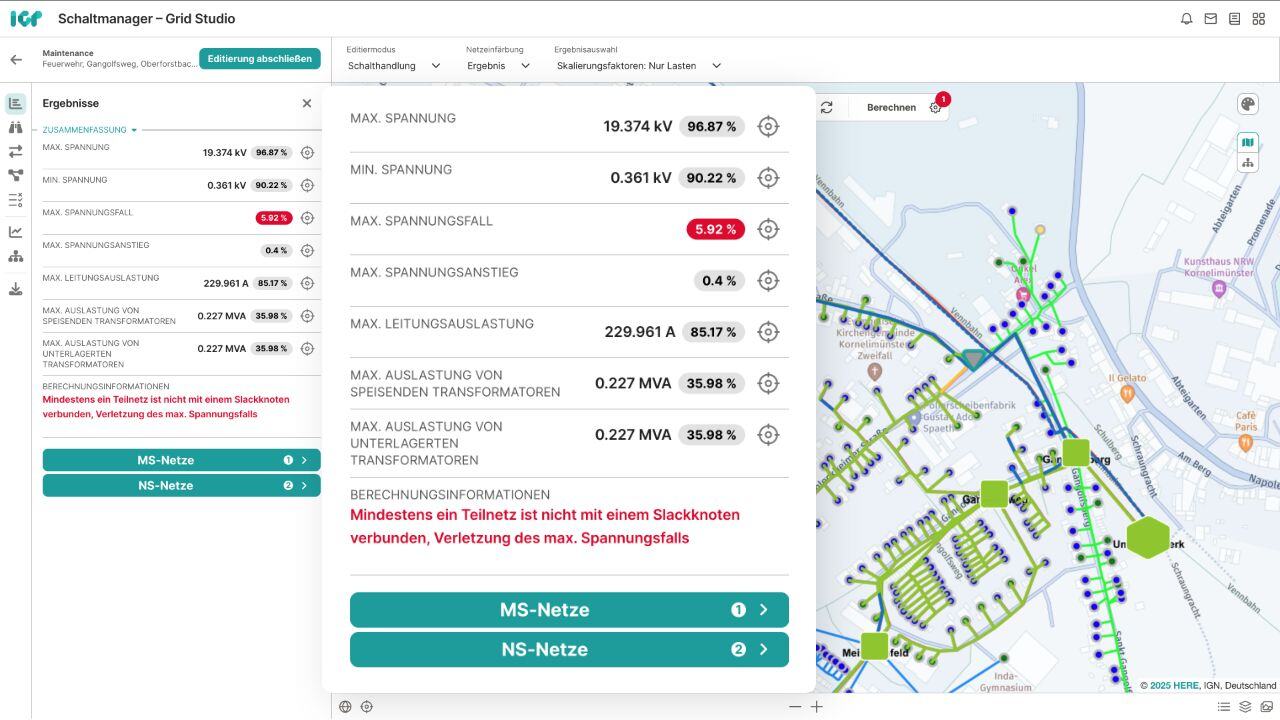Open the list icon in the bottom bar
1280x720 pixels.
point(1224,707)
